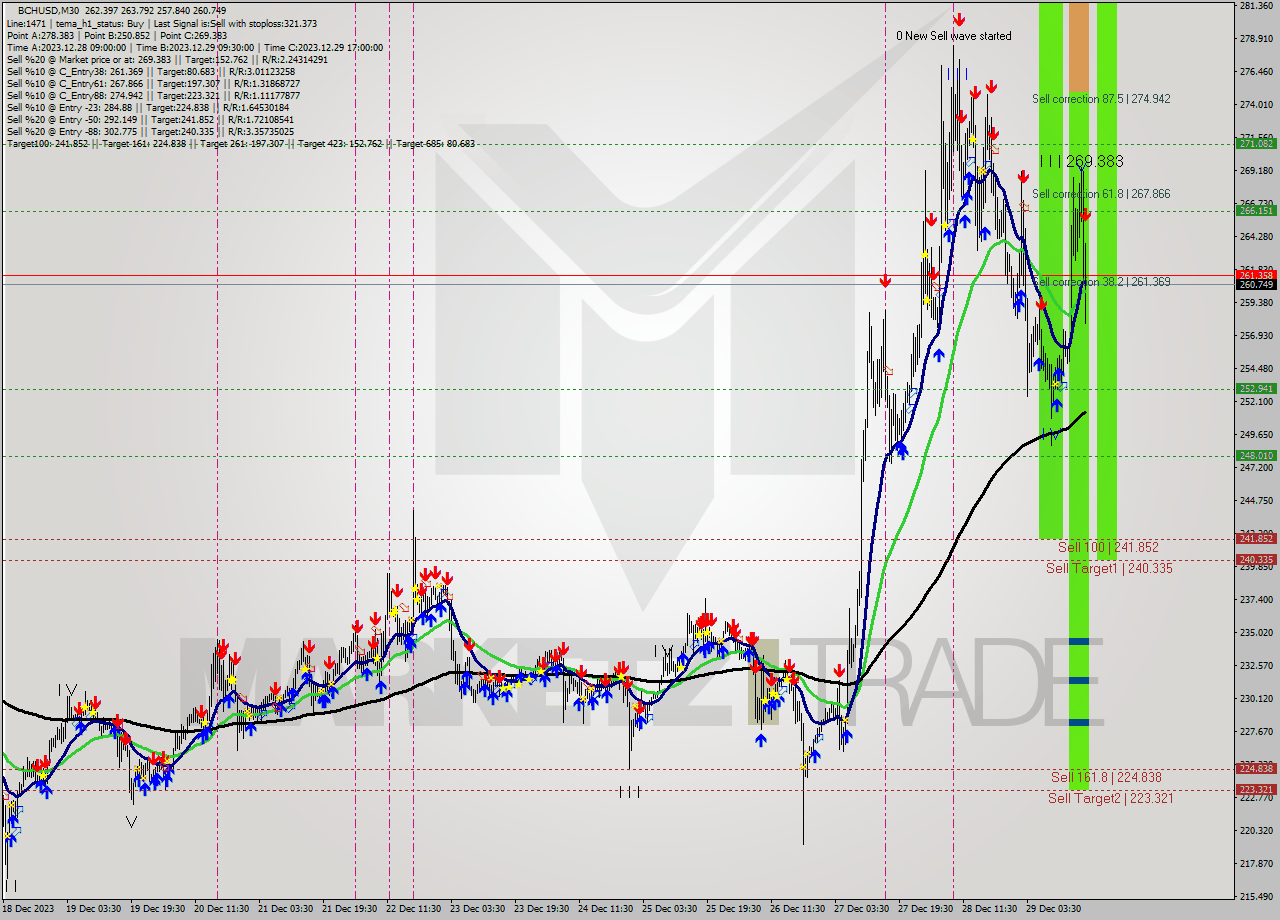The width and height of the screenshot is (1280, 920).
Task: Click the 232.570 price axis label
Action: pos(1256,665)
